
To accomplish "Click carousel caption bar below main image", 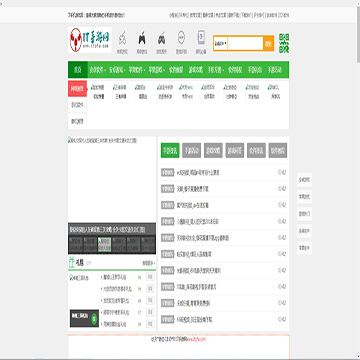I will click(x=112, y=230).
